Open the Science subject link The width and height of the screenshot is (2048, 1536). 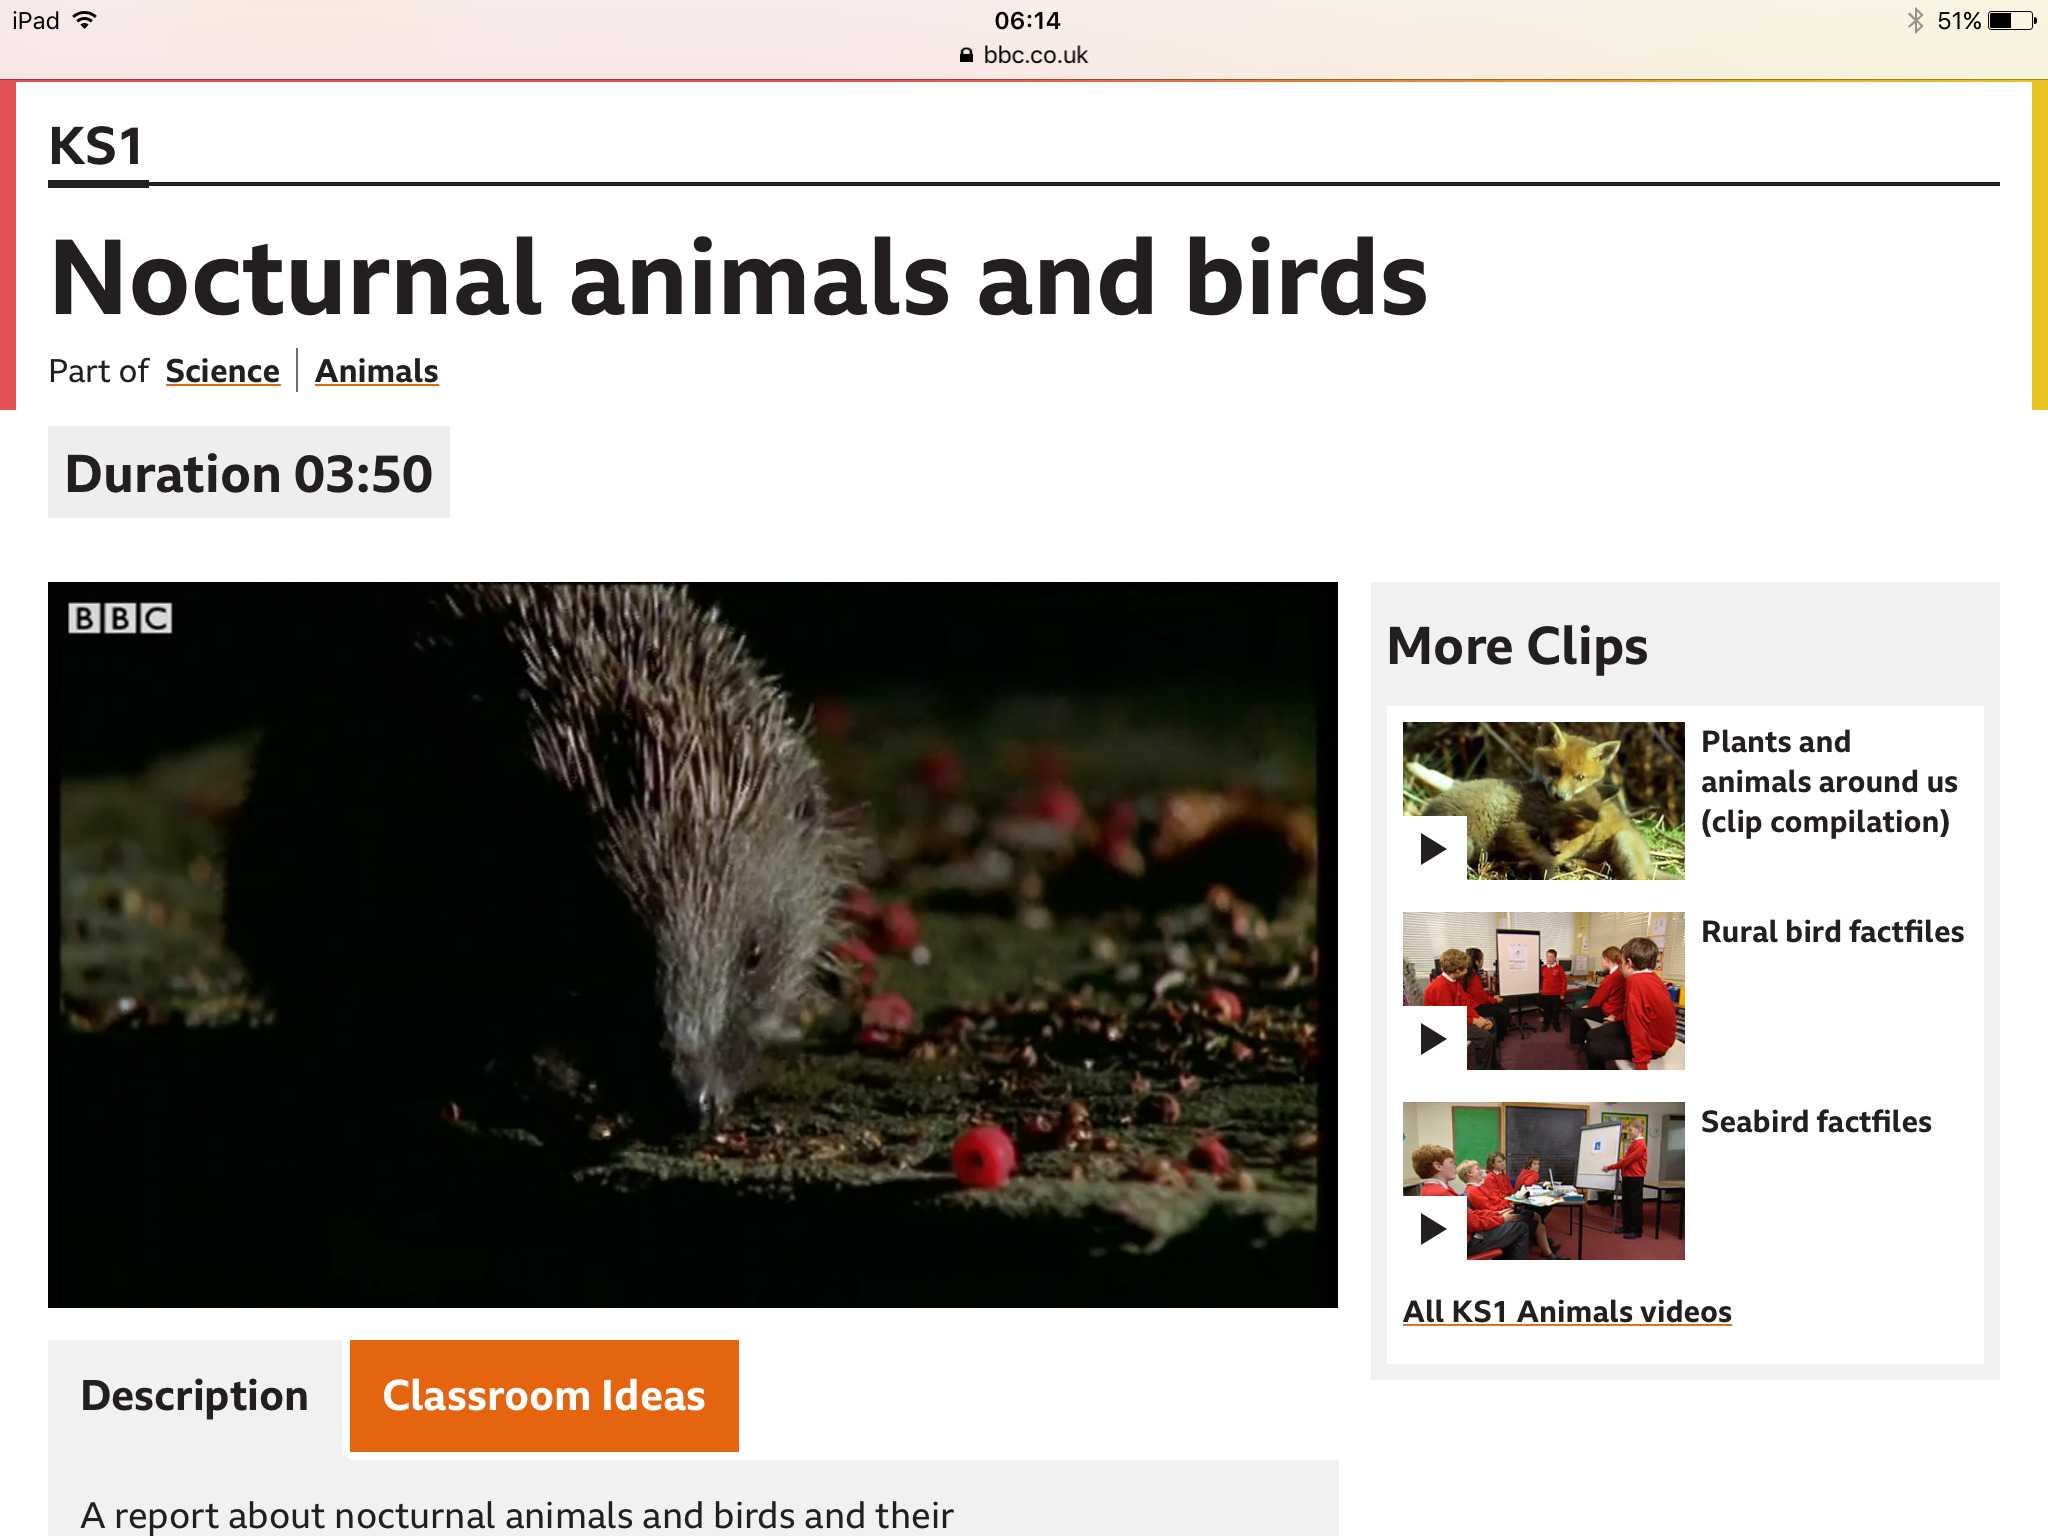(222, 371)
